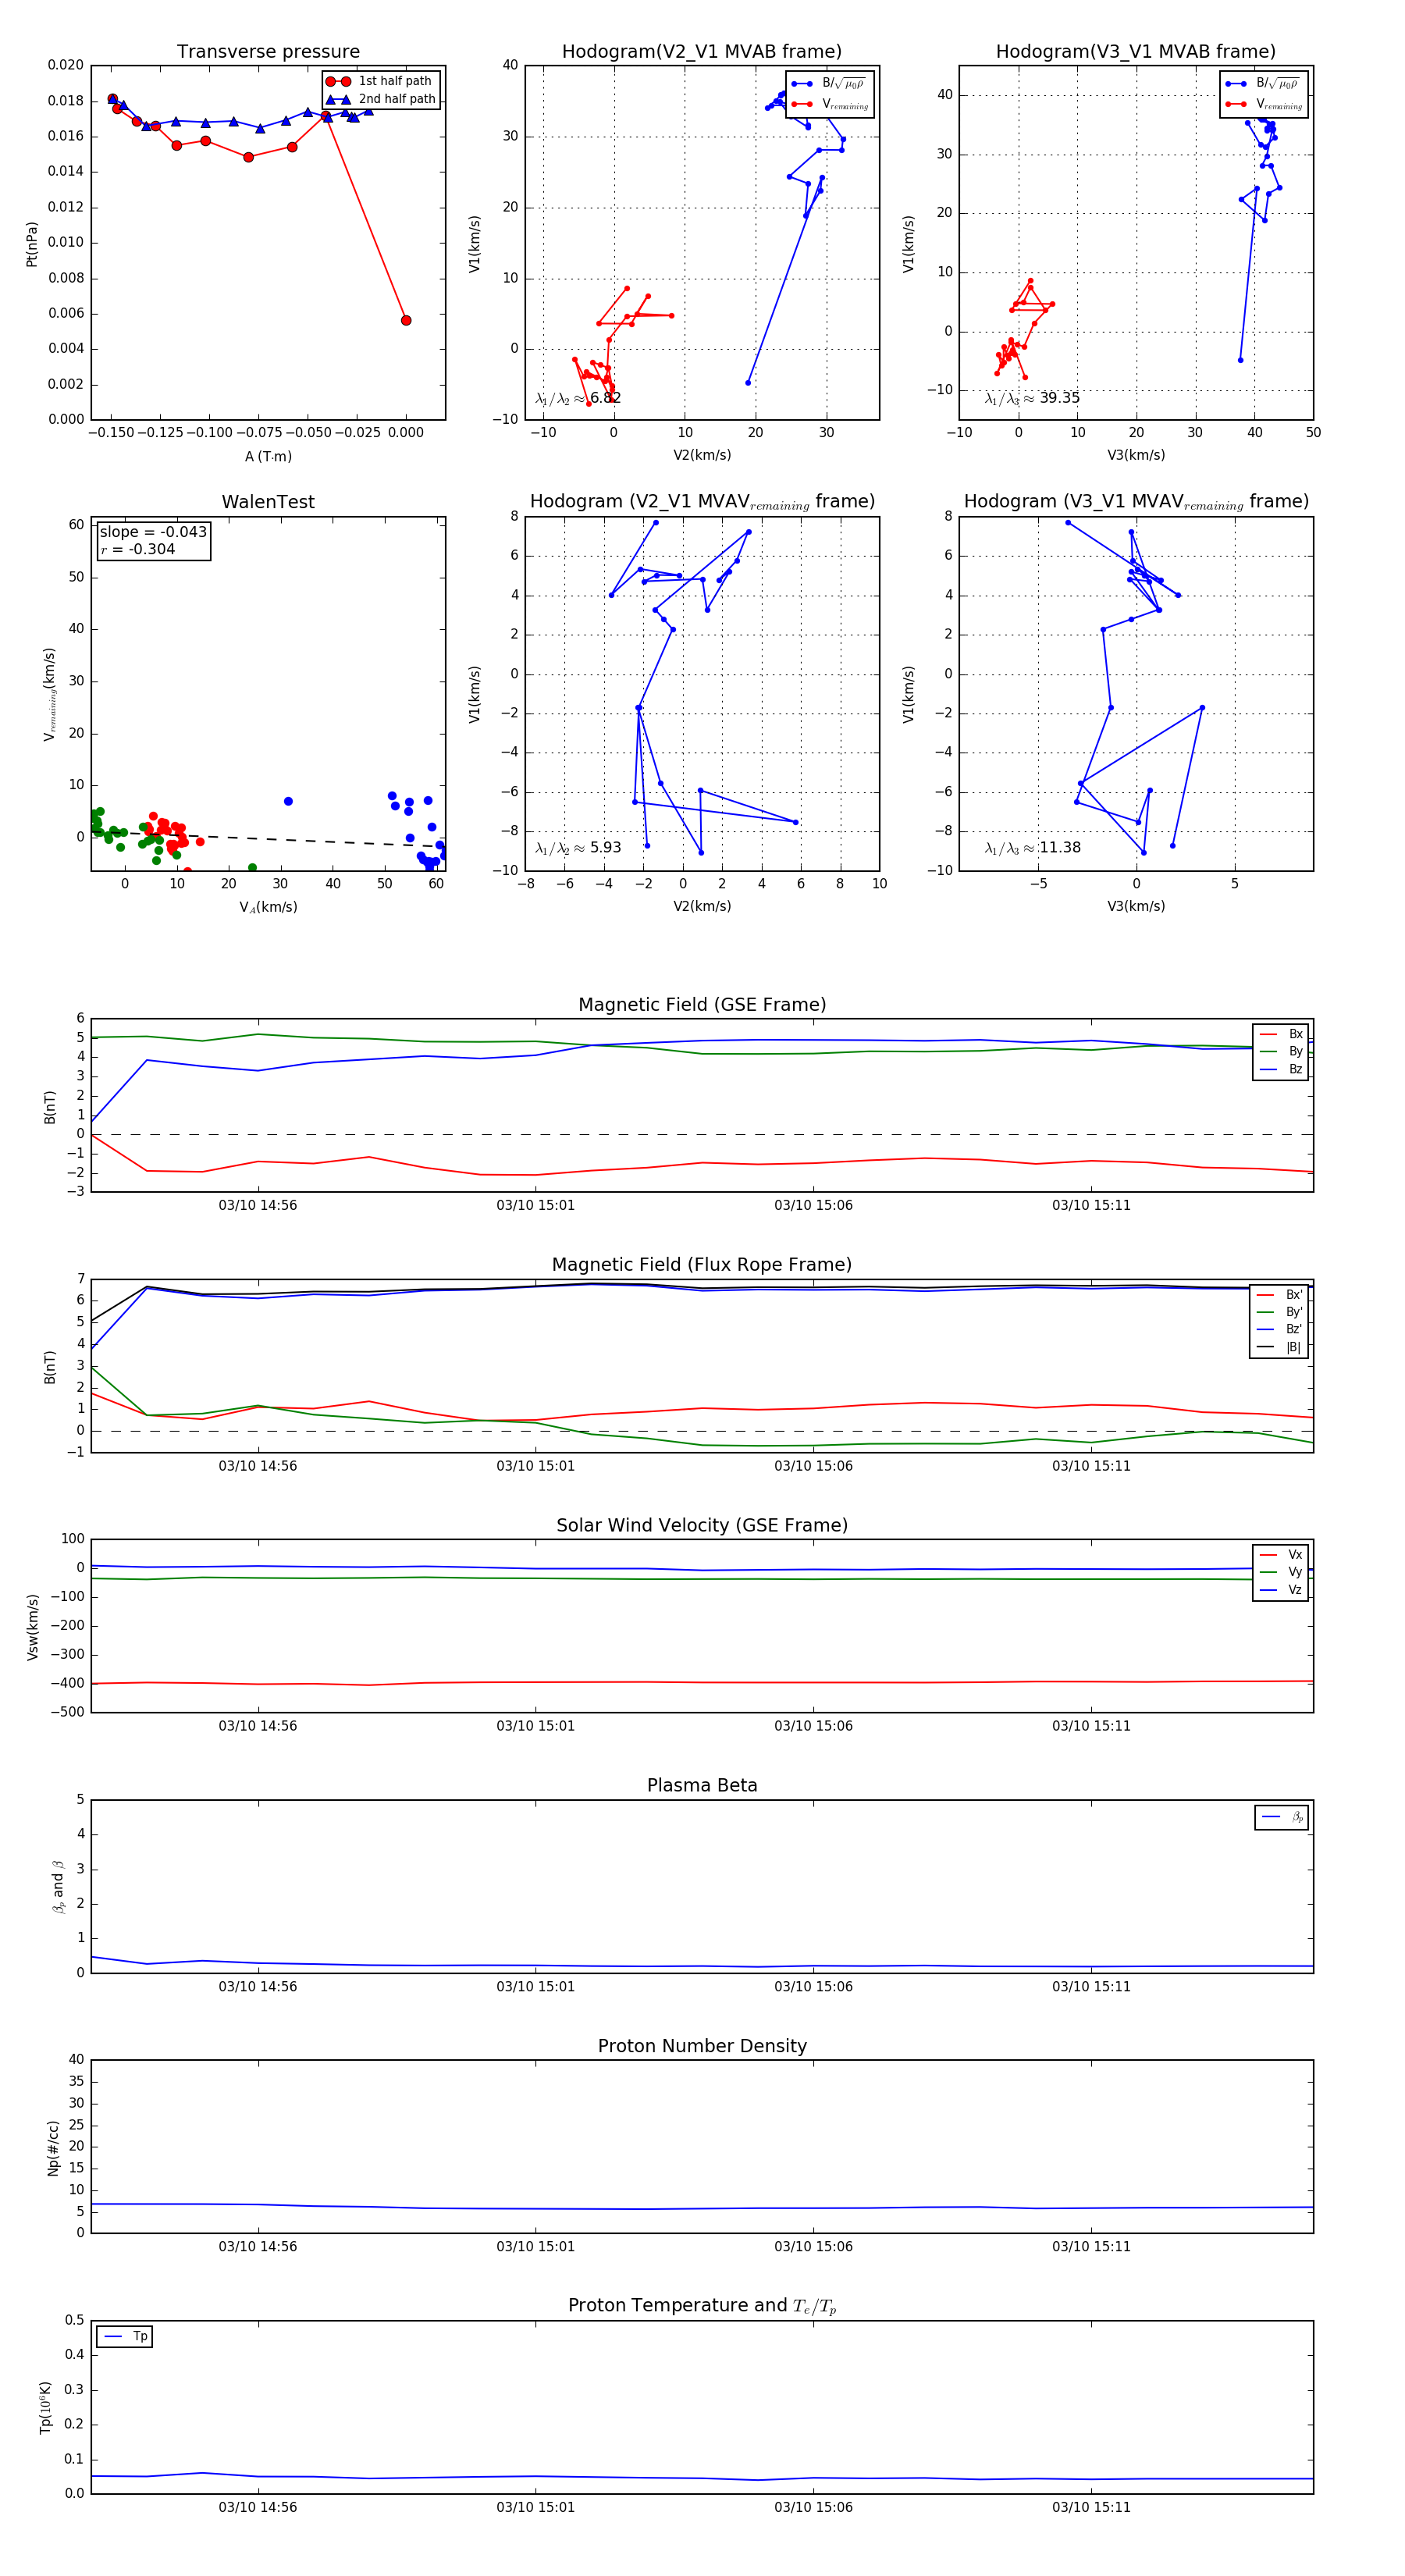Click the V_remaining(km/s) y-axis label of WalenTest

point(49,694)
